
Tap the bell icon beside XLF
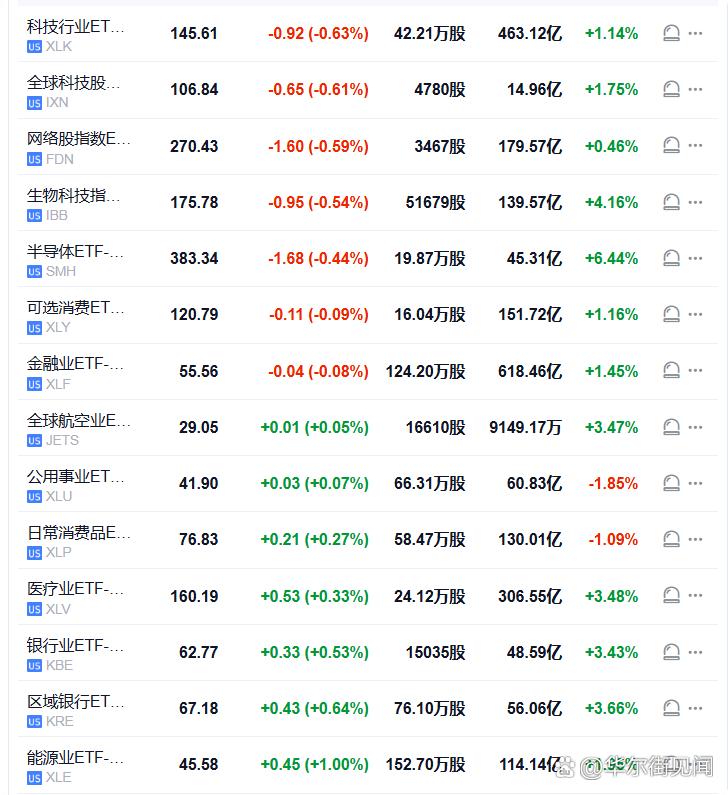[x=671, y=371]
